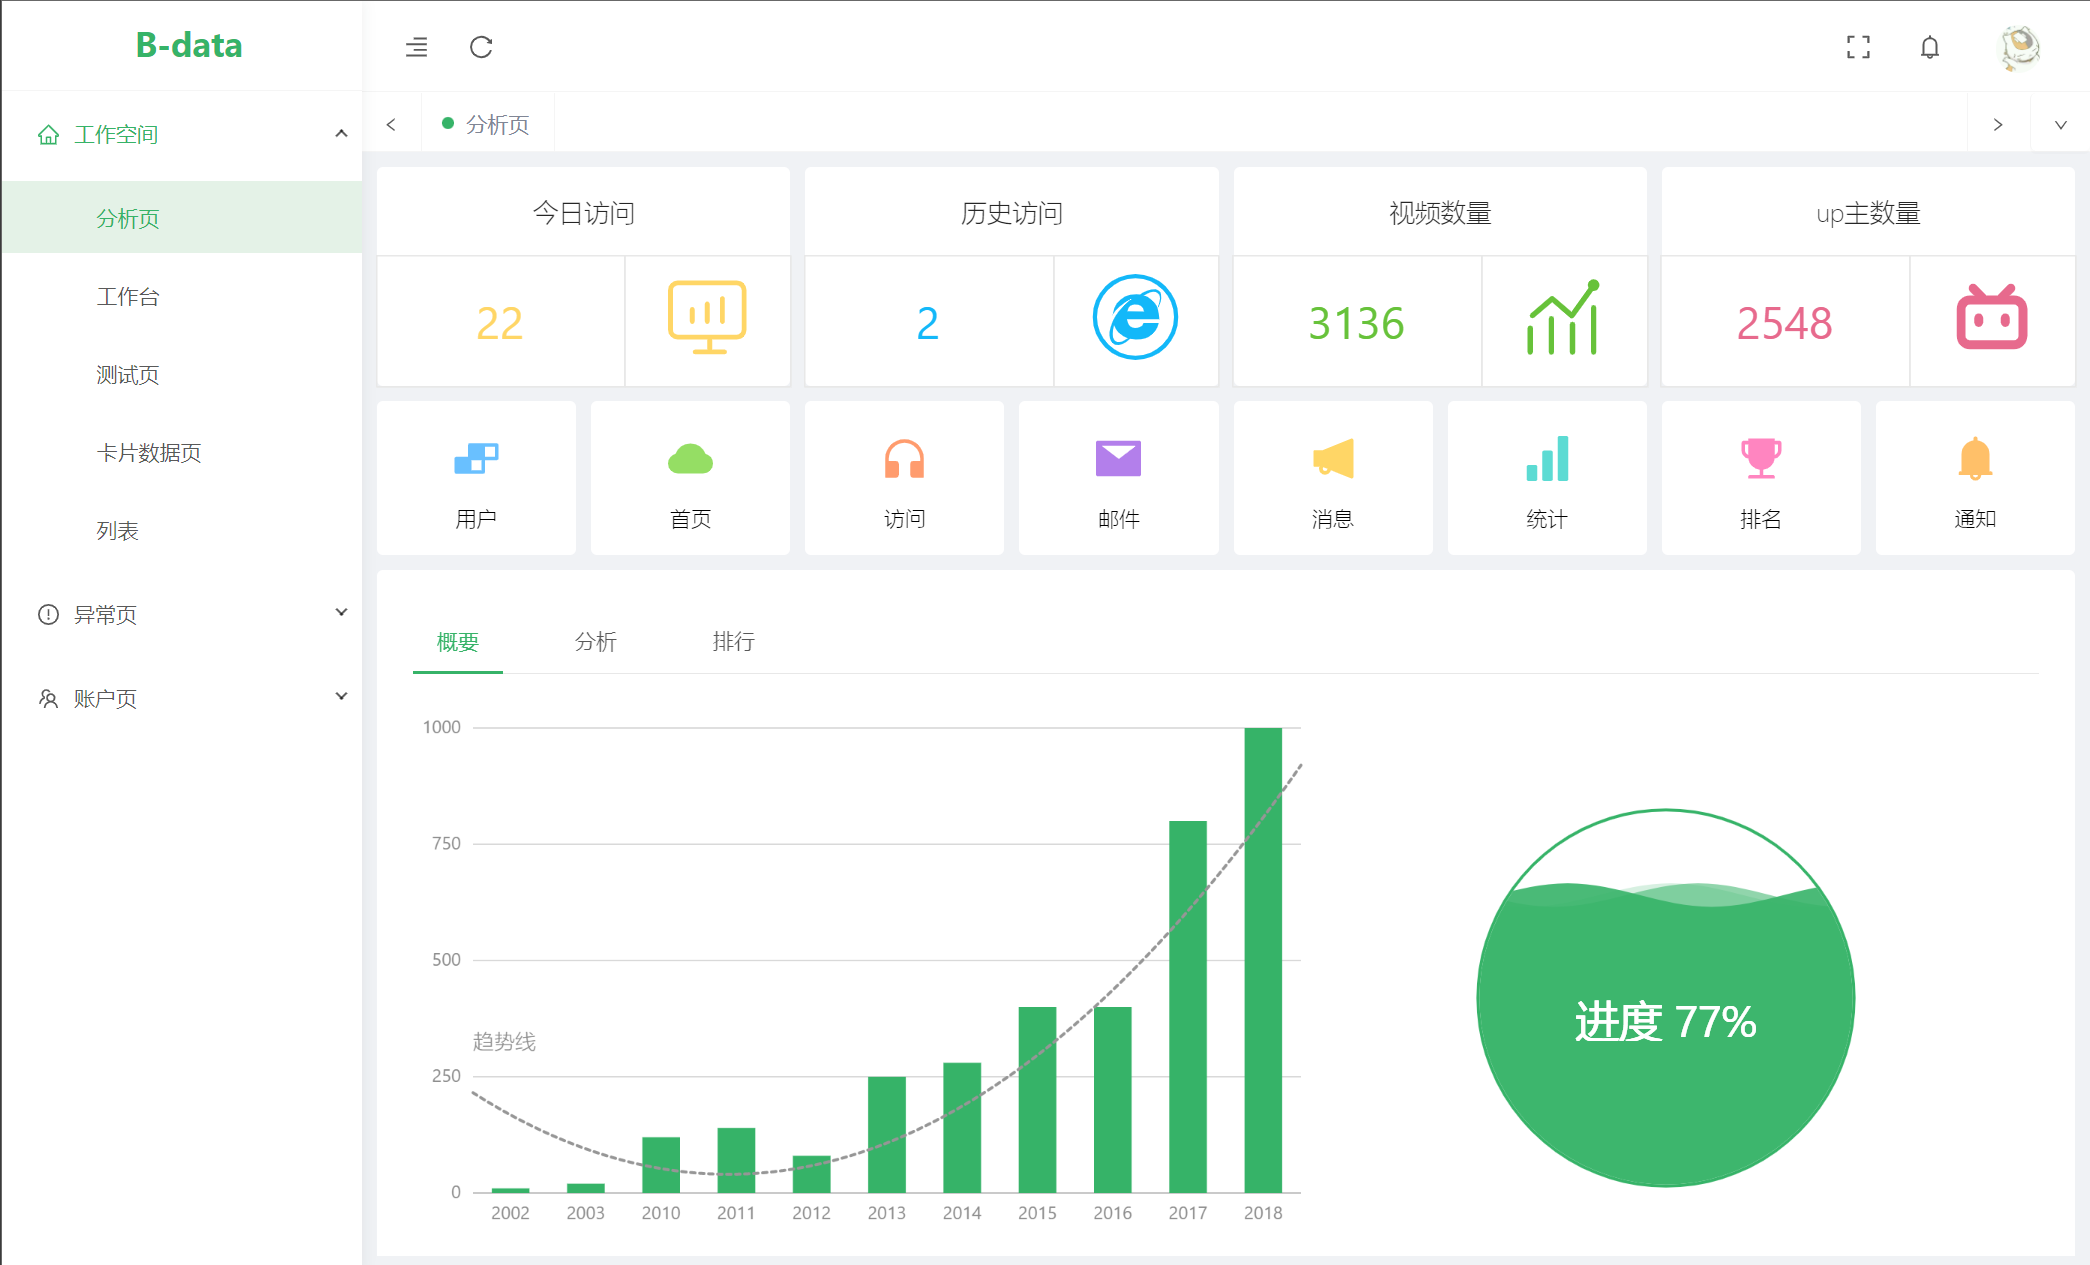The height and width of the screenshot is (1265, 2090).
Task: Open the 消息 megaphone icon
Action: point(1333,459)
